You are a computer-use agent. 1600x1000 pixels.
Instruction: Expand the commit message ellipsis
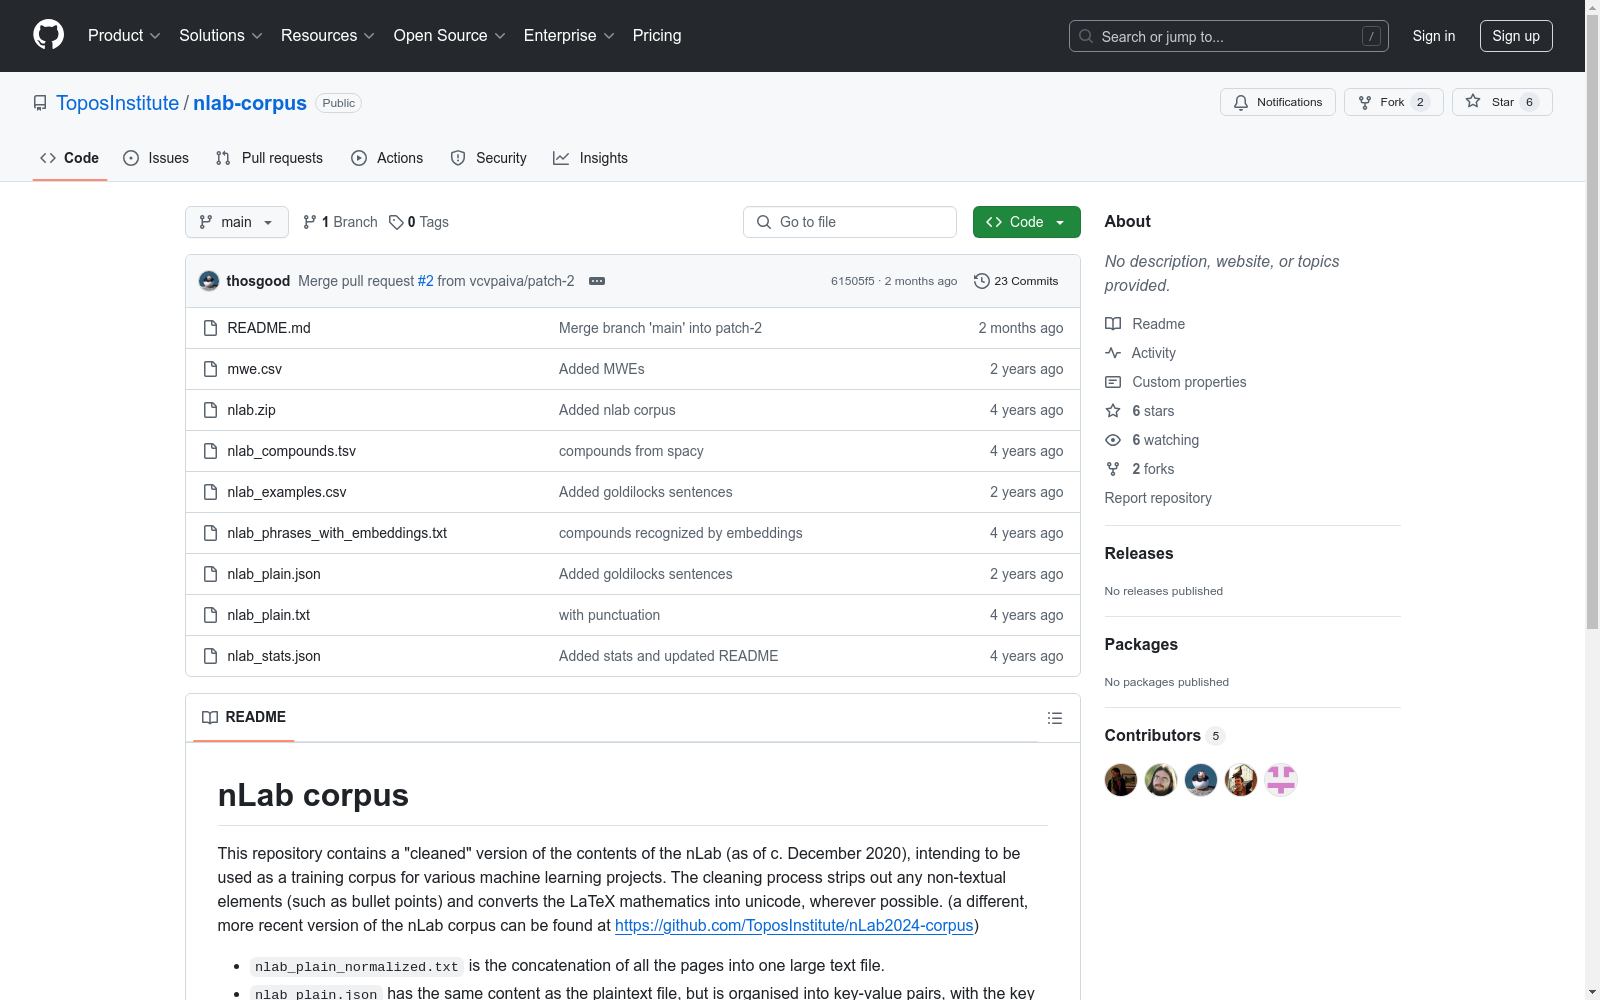click(597, 281)
